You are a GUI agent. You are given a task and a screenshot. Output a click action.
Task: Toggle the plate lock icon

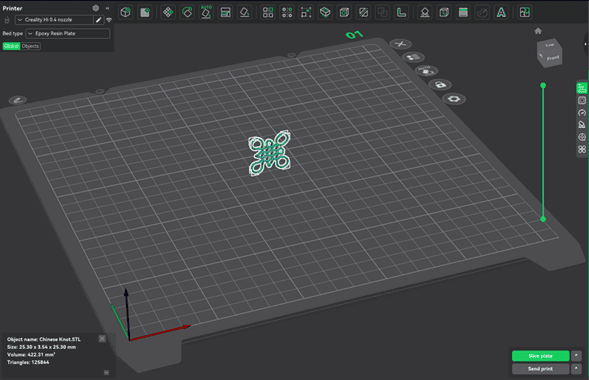(x=440, y=84)
